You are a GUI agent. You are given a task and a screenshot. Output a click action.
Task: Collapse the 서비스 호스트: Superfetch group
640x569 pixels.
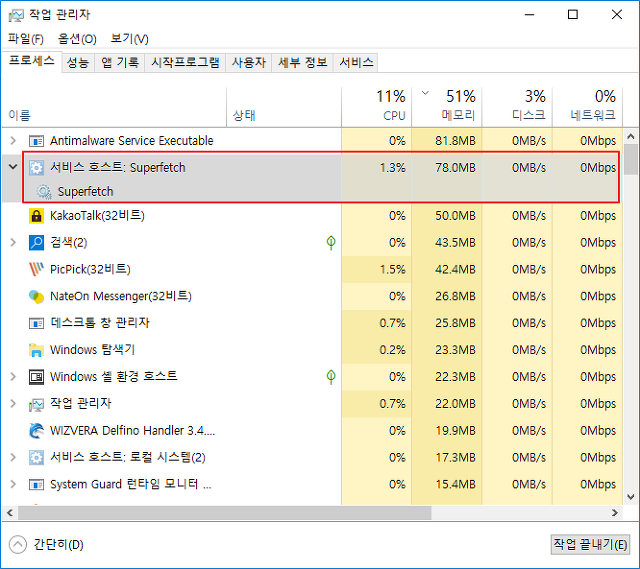click(x=13, y=167)
